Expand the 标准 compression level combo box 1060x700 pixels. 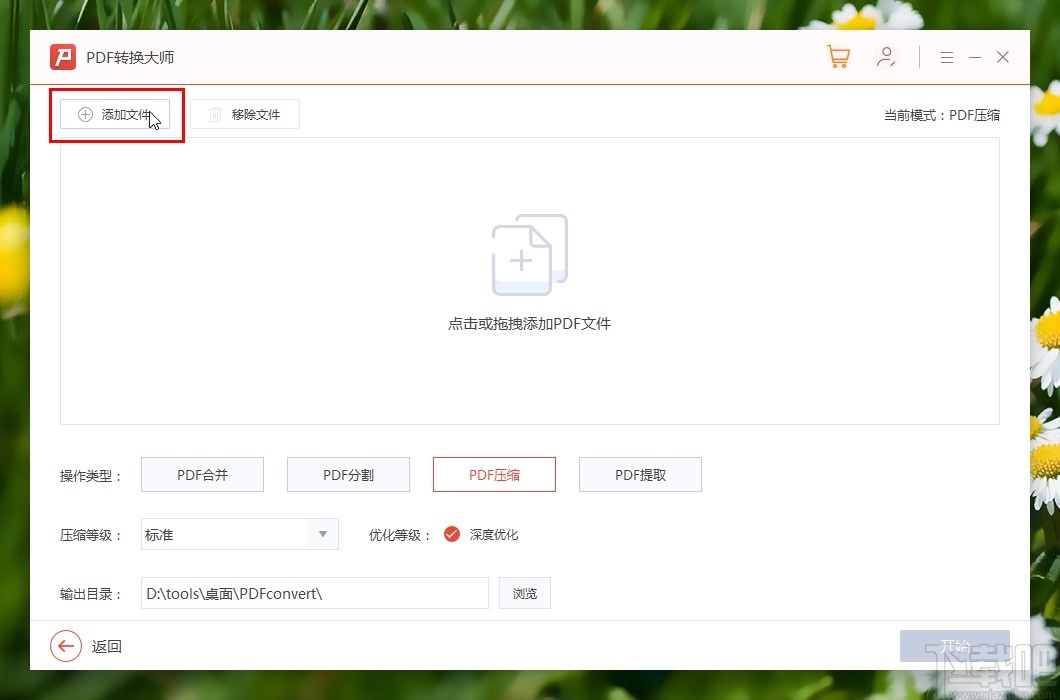(x=239, y=534)
